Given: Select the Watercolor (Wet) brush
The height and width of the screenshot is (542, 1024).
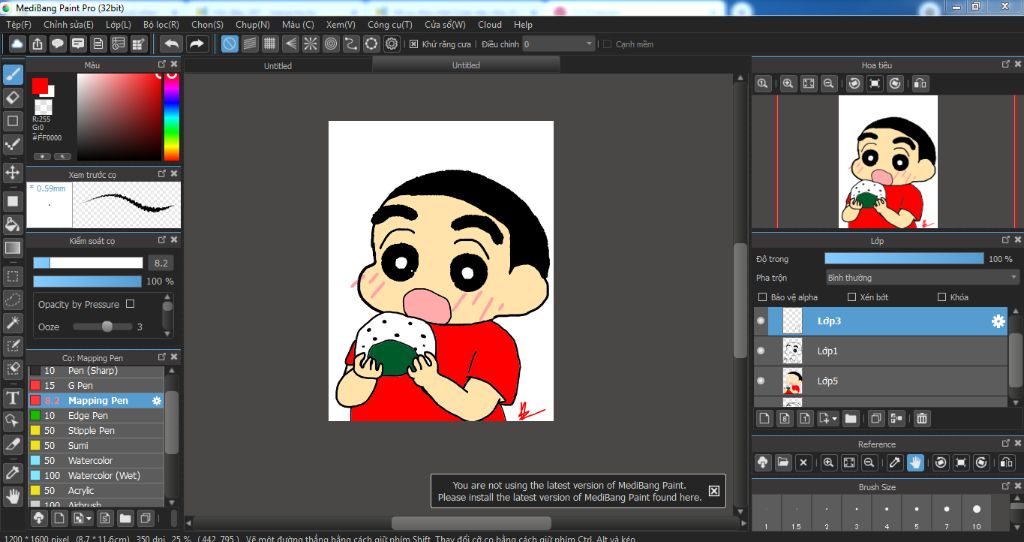Looking at the screenshot, I should 95,475.
